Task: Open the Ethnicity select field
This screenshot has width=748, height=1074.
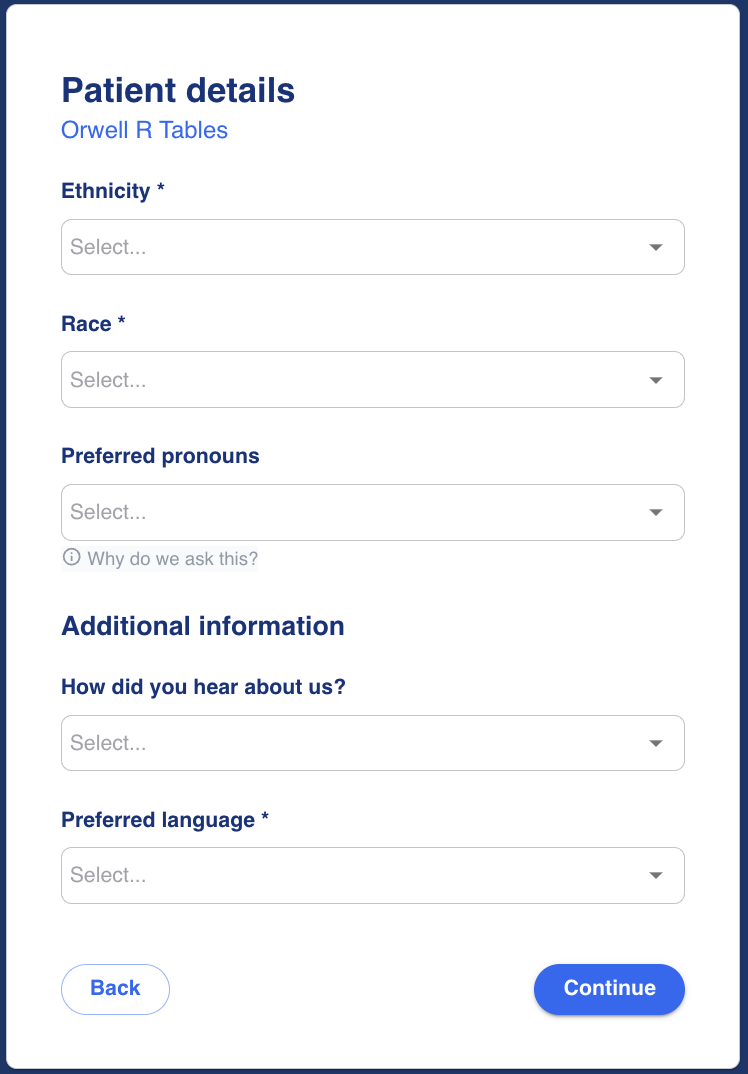Action: tap(350, 247)
